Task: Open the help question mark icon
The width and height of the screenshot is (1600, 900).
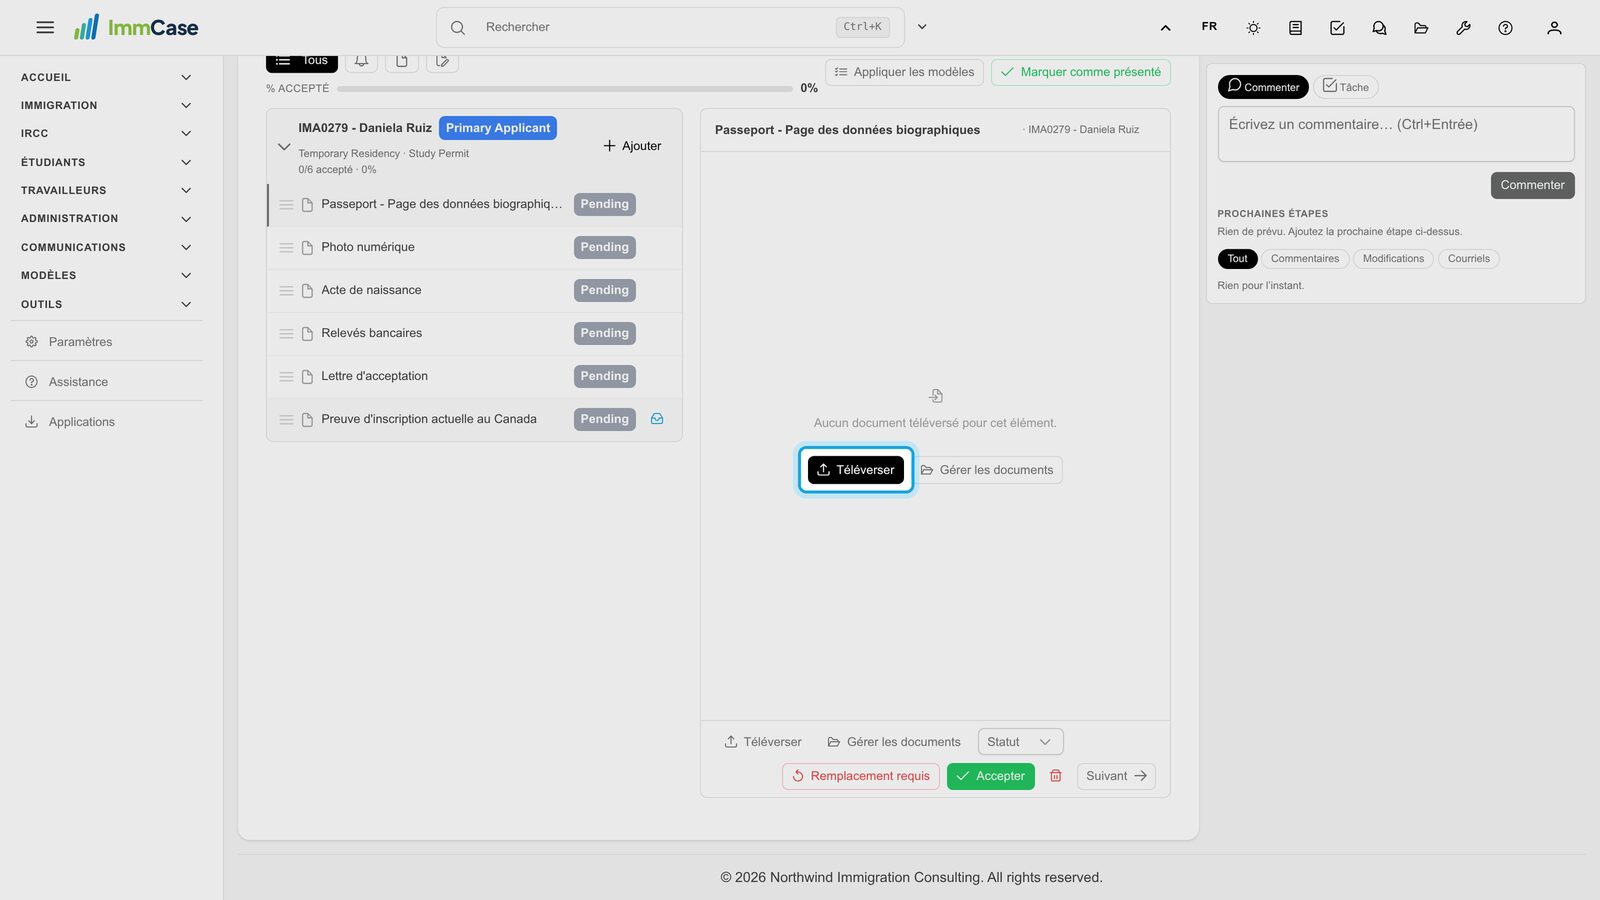Action: coord(1505,28)
